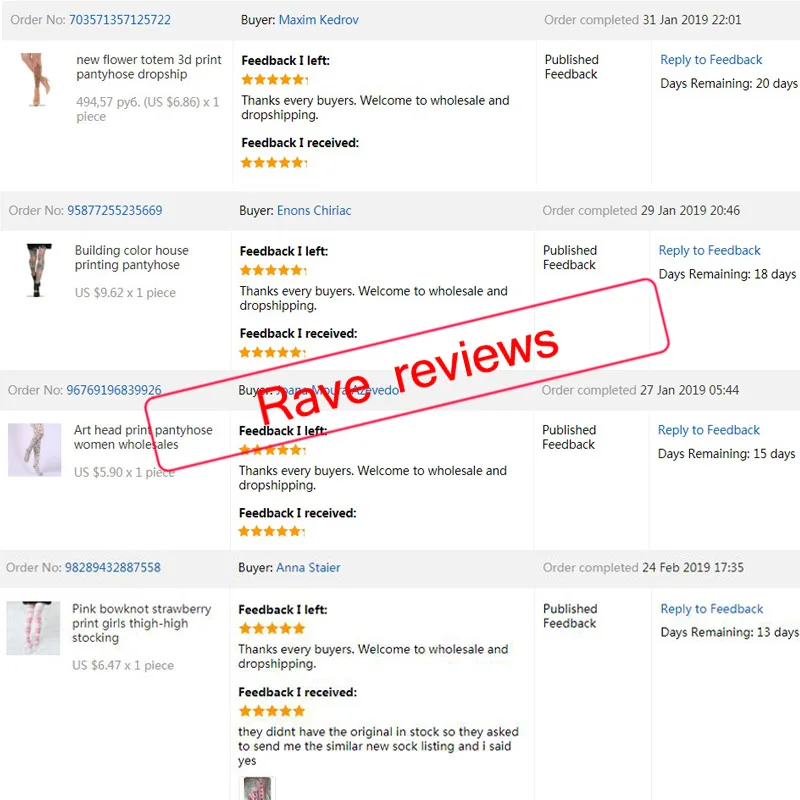Reply to Feedback for the 27 Jan order

coord(709,430)
